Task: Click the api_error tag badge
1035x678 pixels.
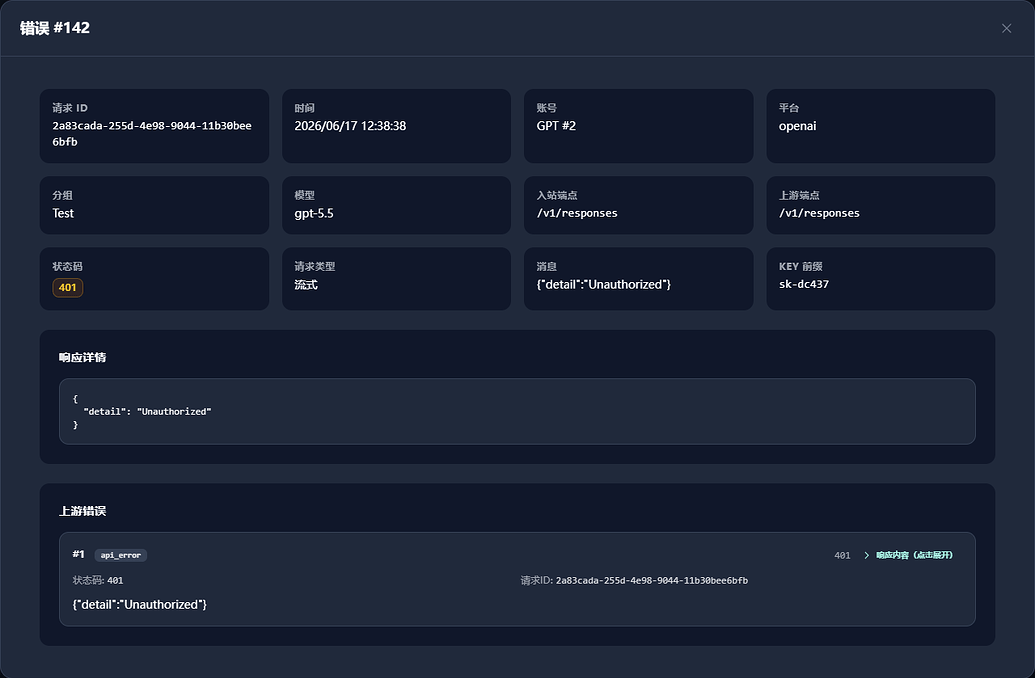Action: [x=120, y=555]
